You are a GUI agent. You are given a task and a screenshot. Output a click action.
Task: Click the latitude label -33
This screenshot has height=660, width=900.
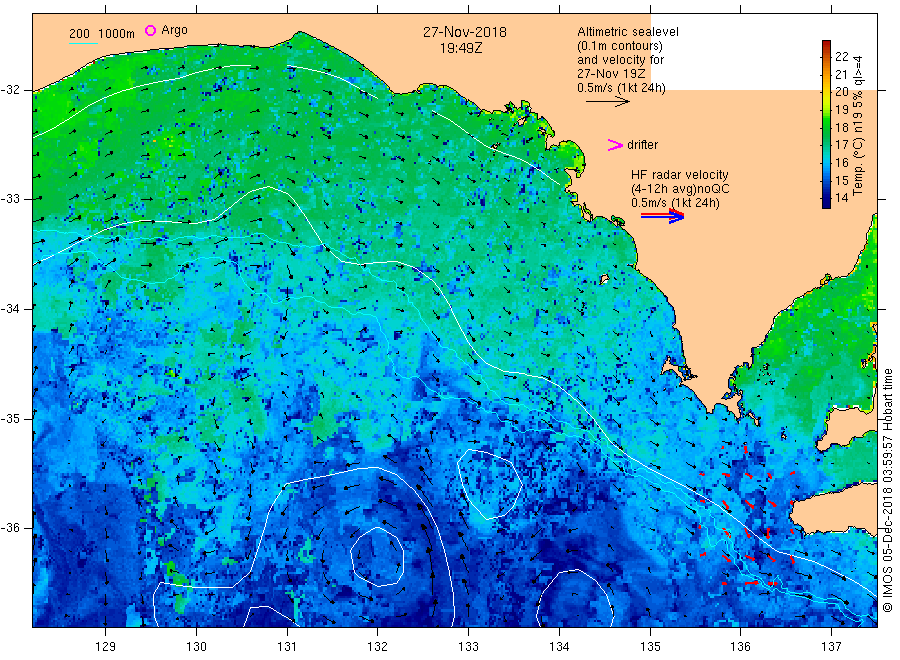[10, 199]
